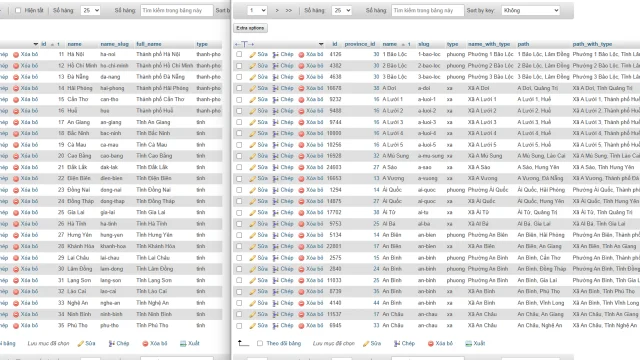
Task: Tick checkbox for A Mú Sung row
Action: [x=239, y=156]
